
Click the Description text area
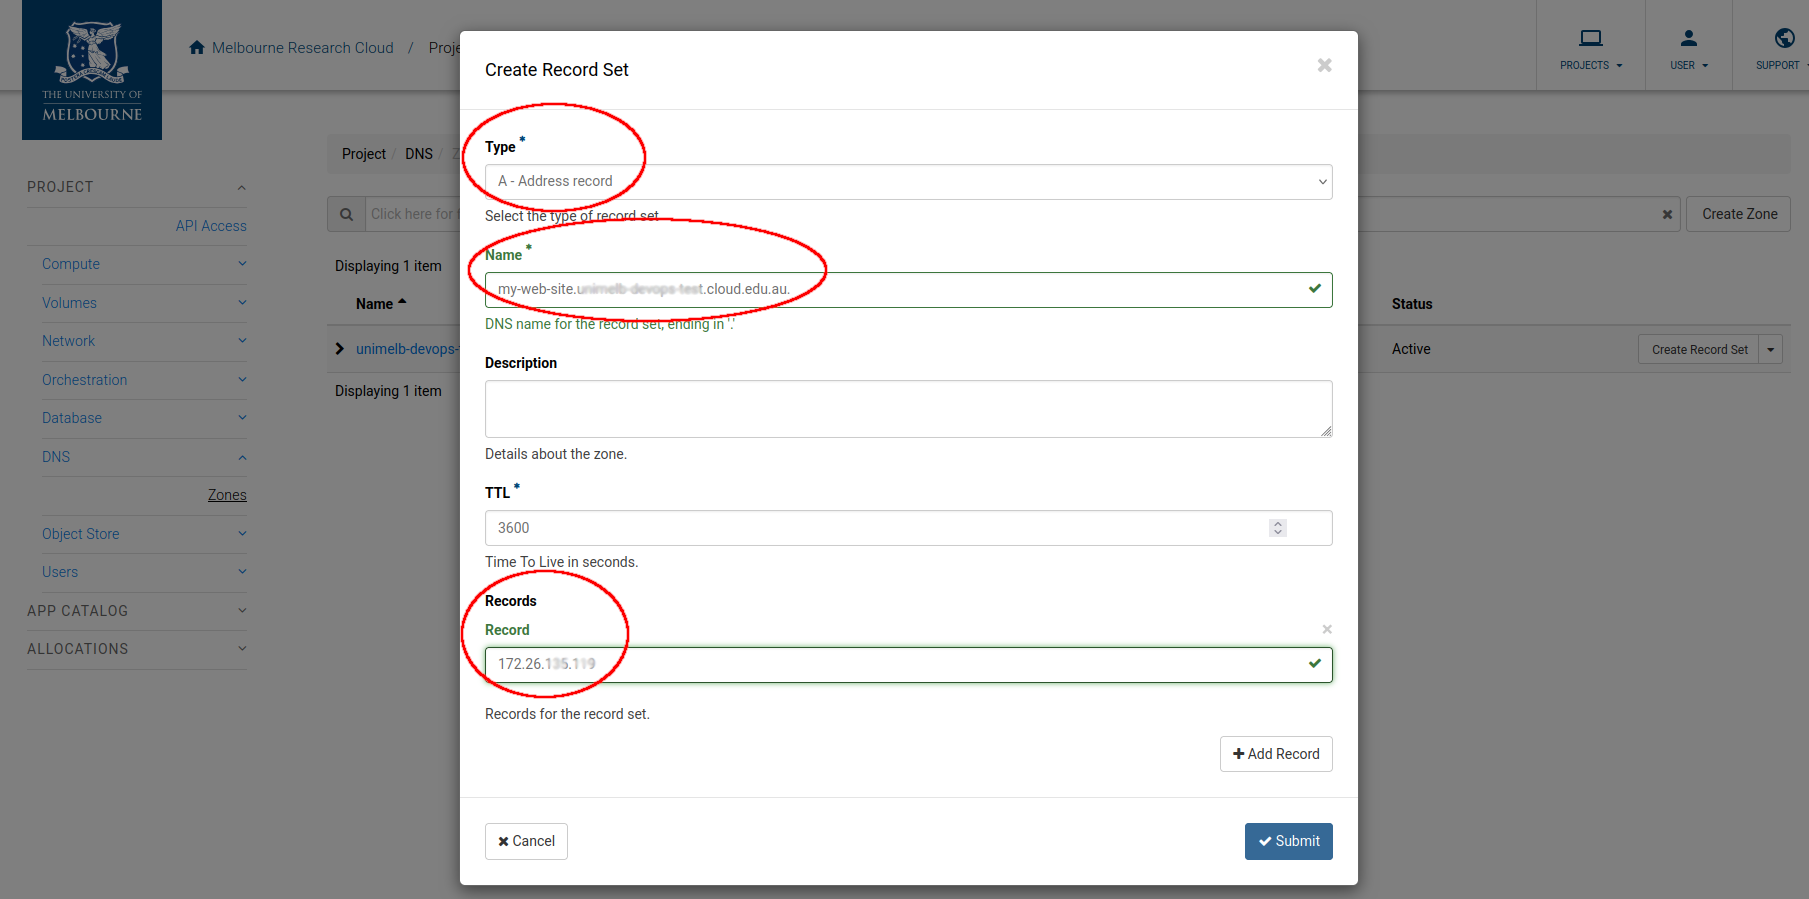908,409
